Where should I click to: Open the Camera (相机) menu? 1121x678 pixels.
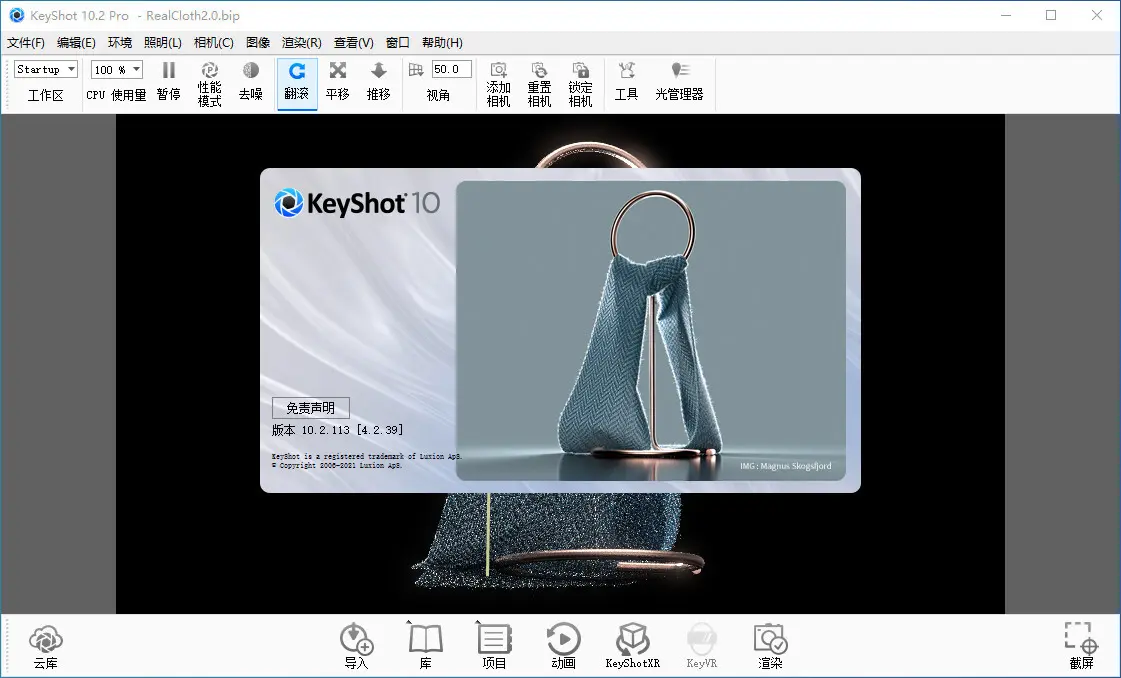(213, 43)
